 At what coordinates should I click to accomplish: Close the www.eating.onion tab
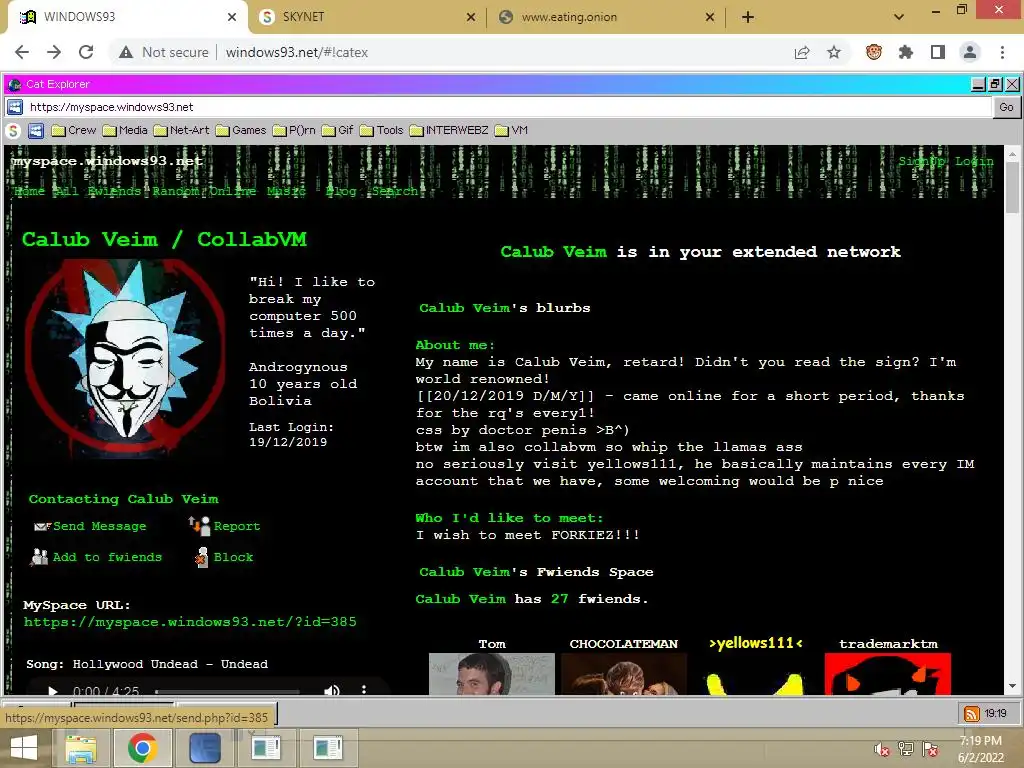pyautogui.click(x=710, y=17)
